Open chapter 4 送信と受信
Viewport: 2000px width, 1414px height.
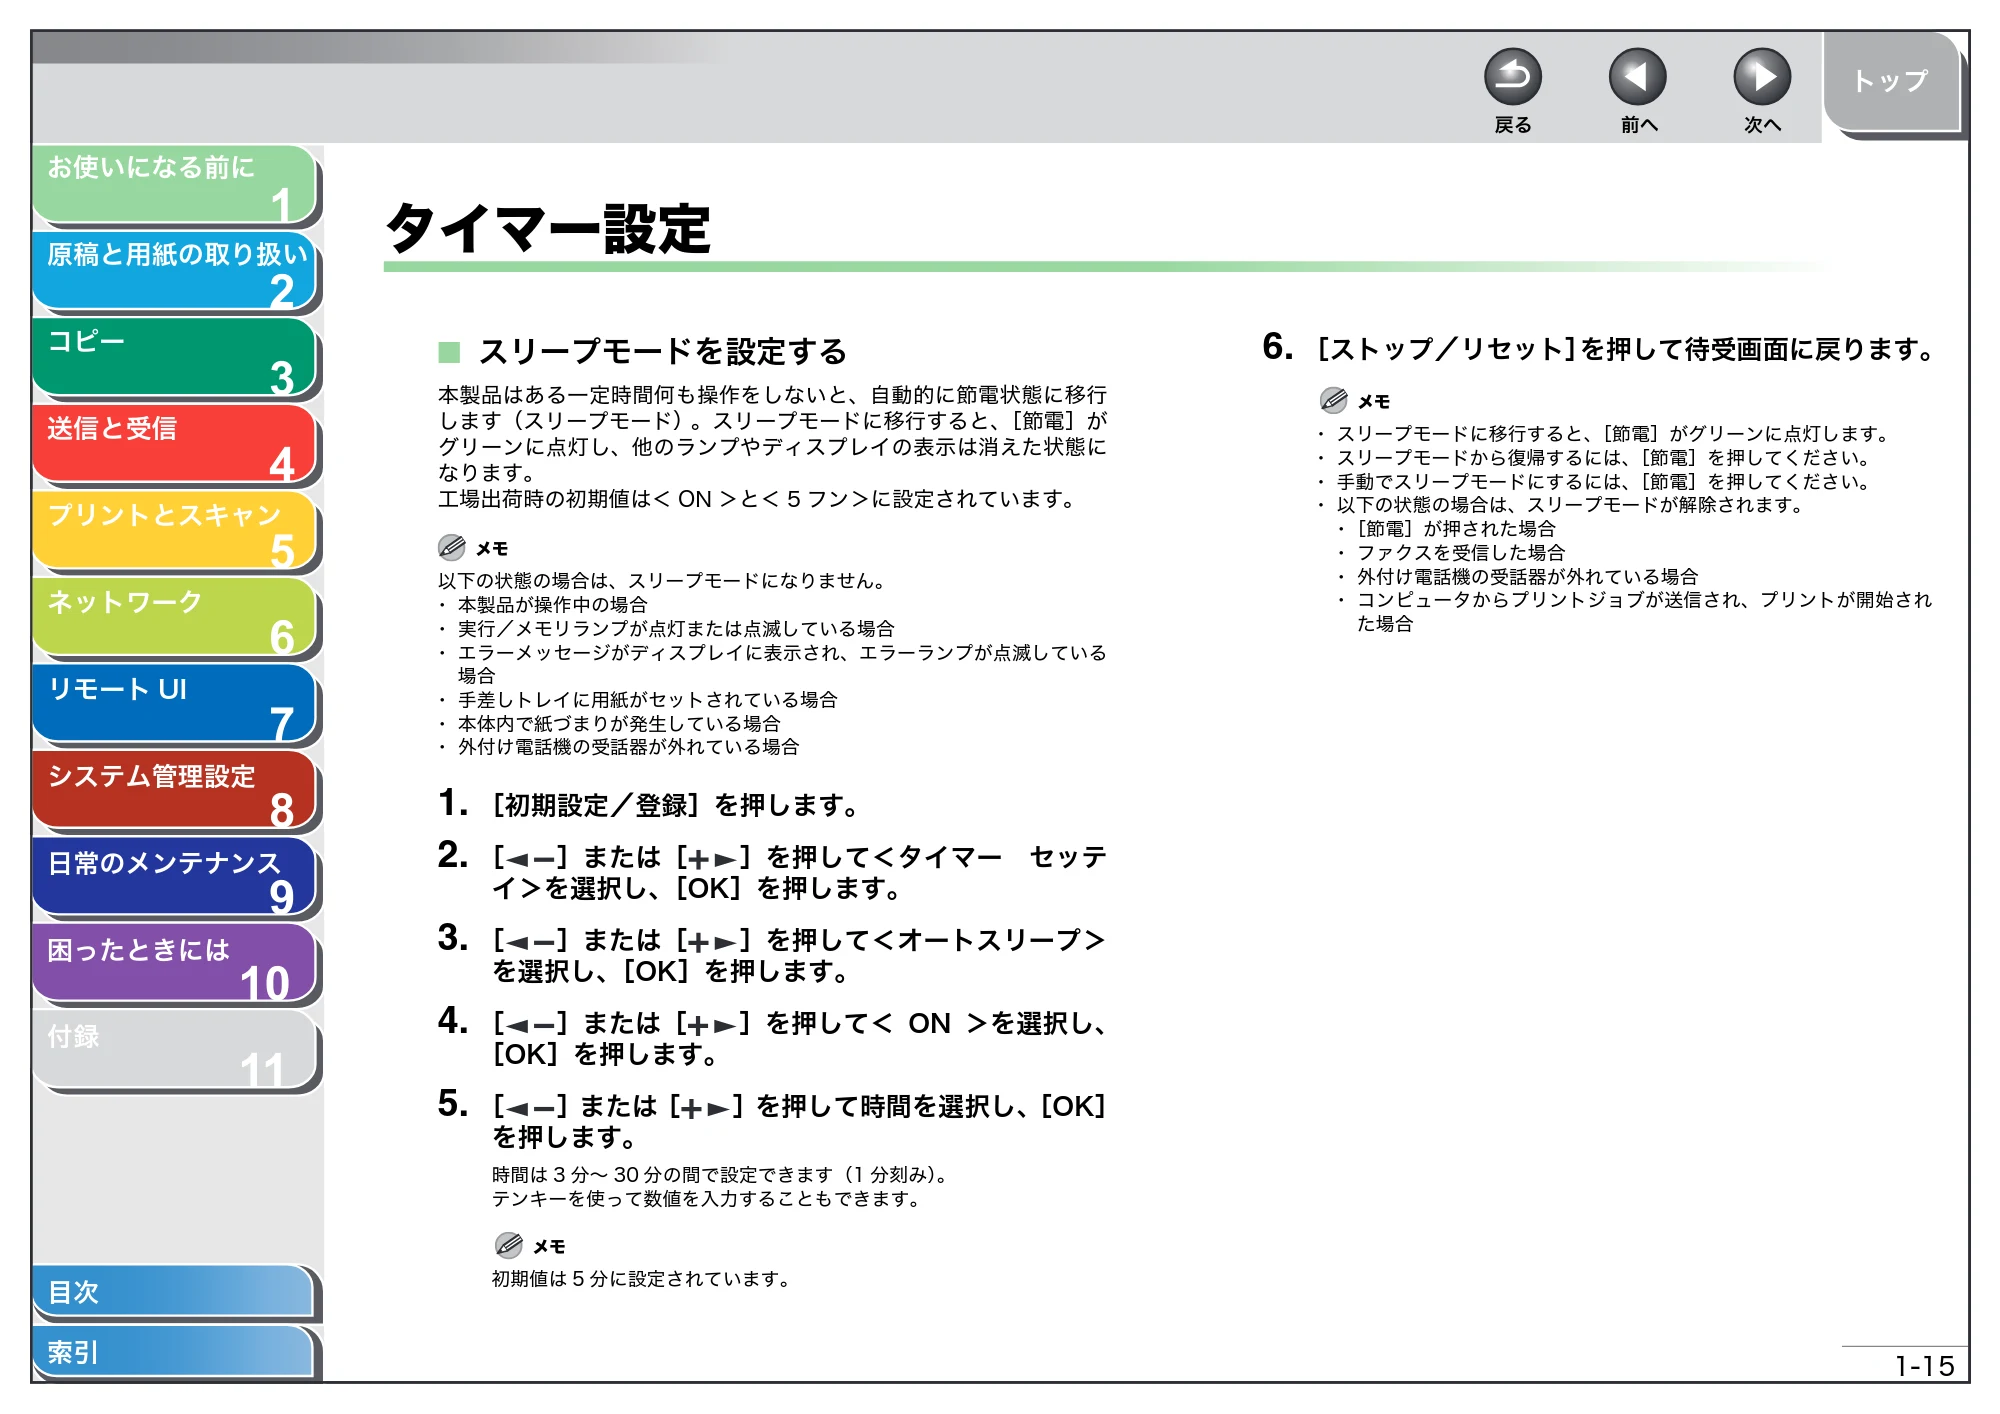point(175,445)
